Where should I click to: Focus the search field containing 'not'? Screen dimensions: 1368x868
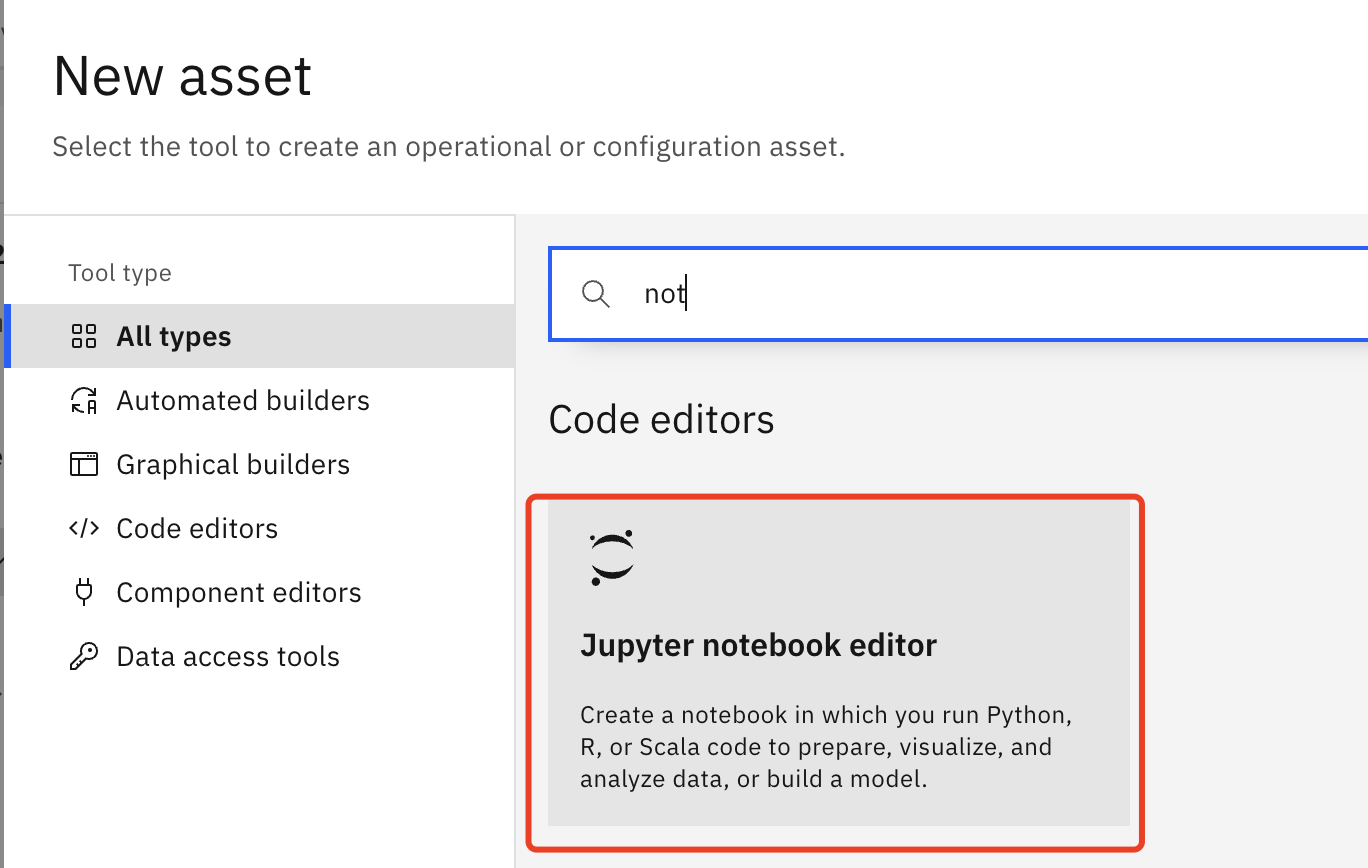958,294
